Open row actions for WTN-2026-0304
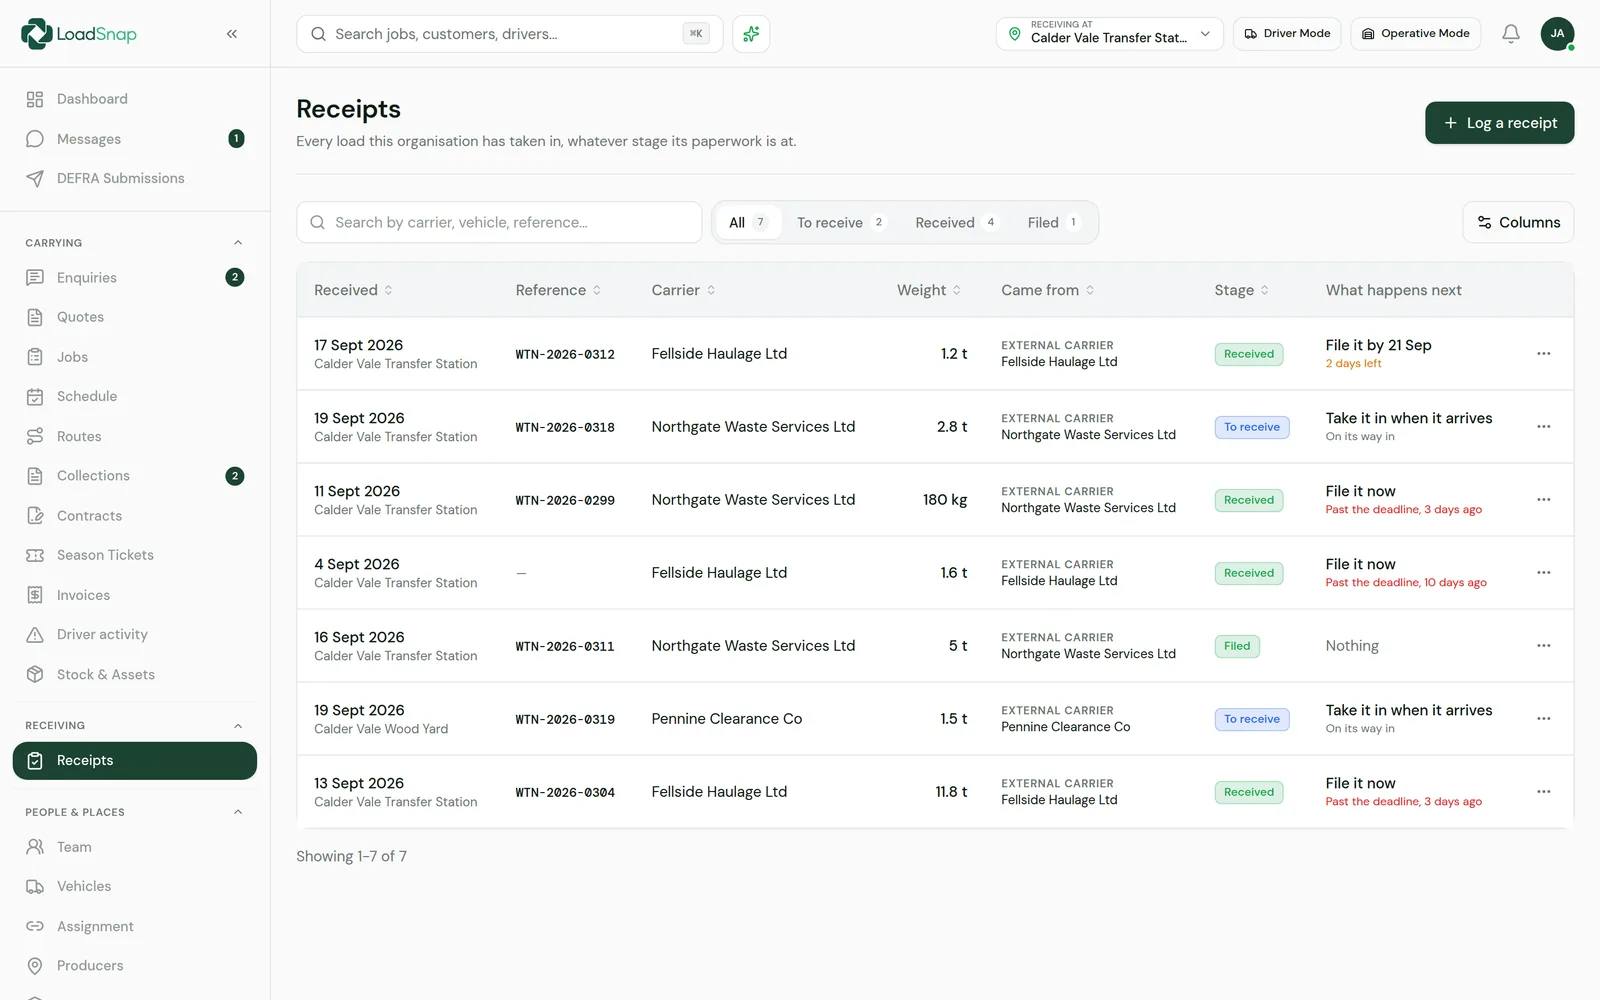This screenshot has height=1000, width=1600. [1544, 792]
